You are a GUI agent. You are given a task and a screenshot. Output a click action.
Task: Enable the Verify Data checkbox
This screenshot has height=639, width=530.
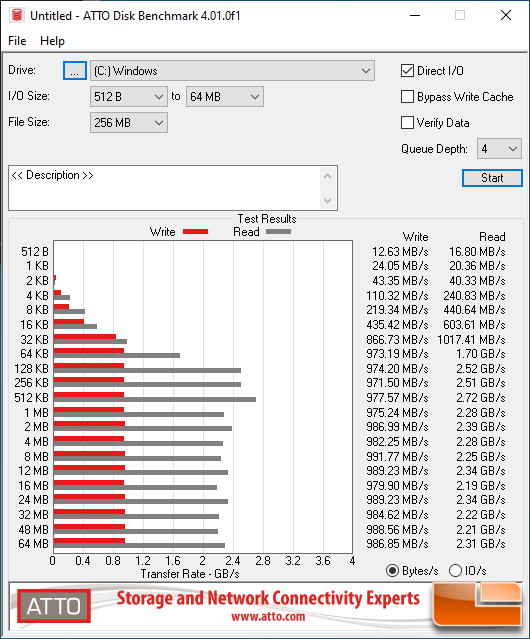tap(407, 123)
